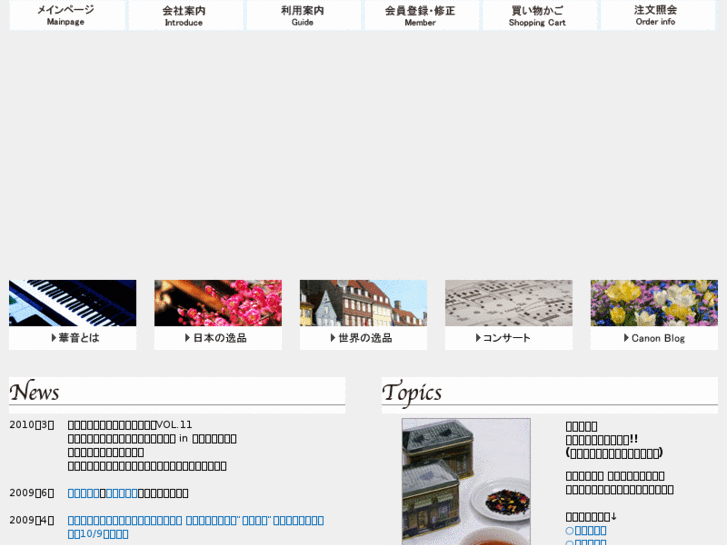Screen dimensions: 727x545
Task: Click the tea tins product image
Action: [466, 481]
